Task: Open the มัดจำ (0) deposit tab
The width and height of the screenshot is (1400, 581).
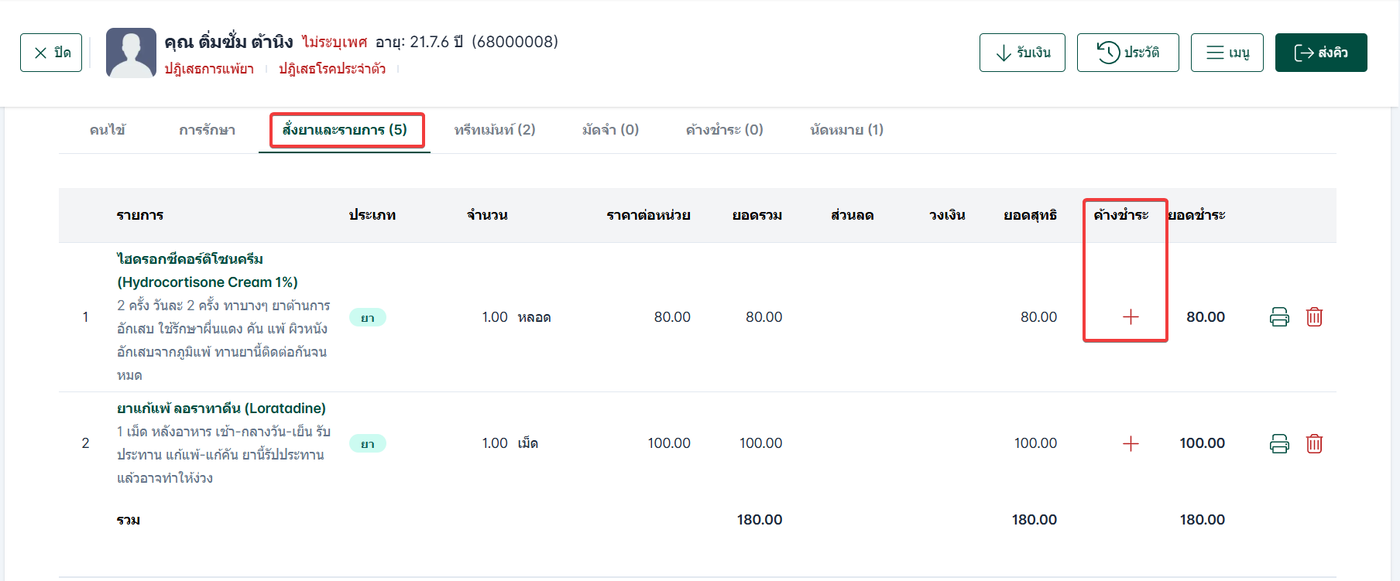Action: 610,130
